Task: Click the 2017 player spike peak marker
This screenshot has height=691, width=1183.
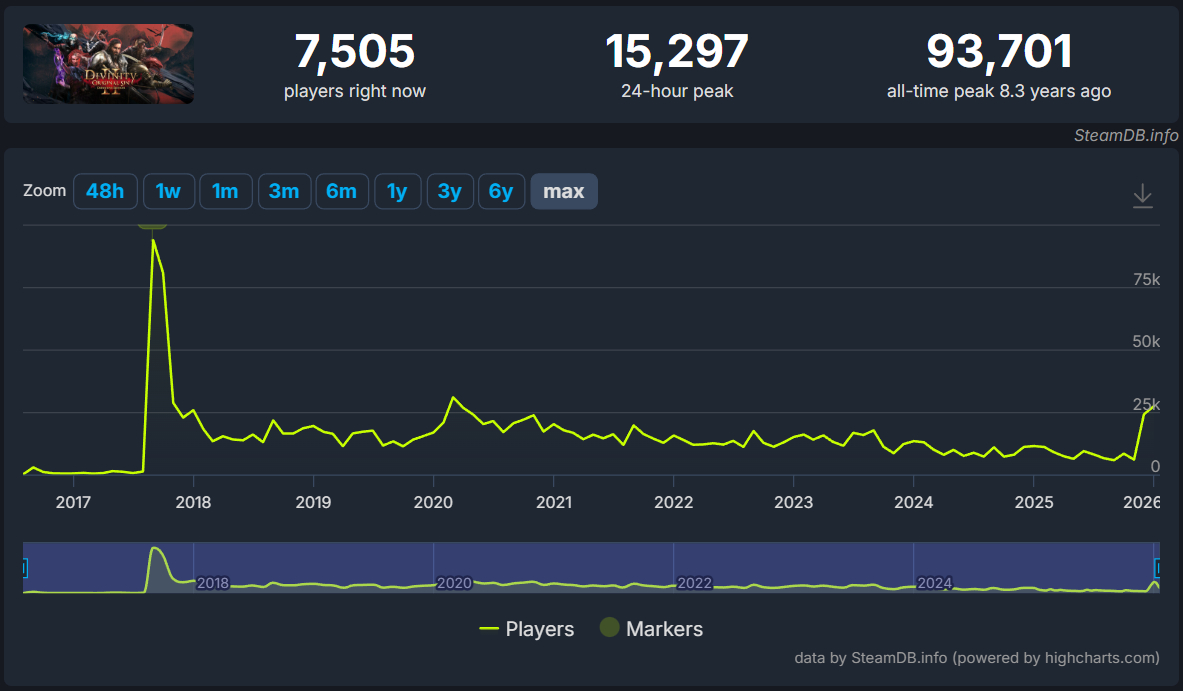Action: 152,225
